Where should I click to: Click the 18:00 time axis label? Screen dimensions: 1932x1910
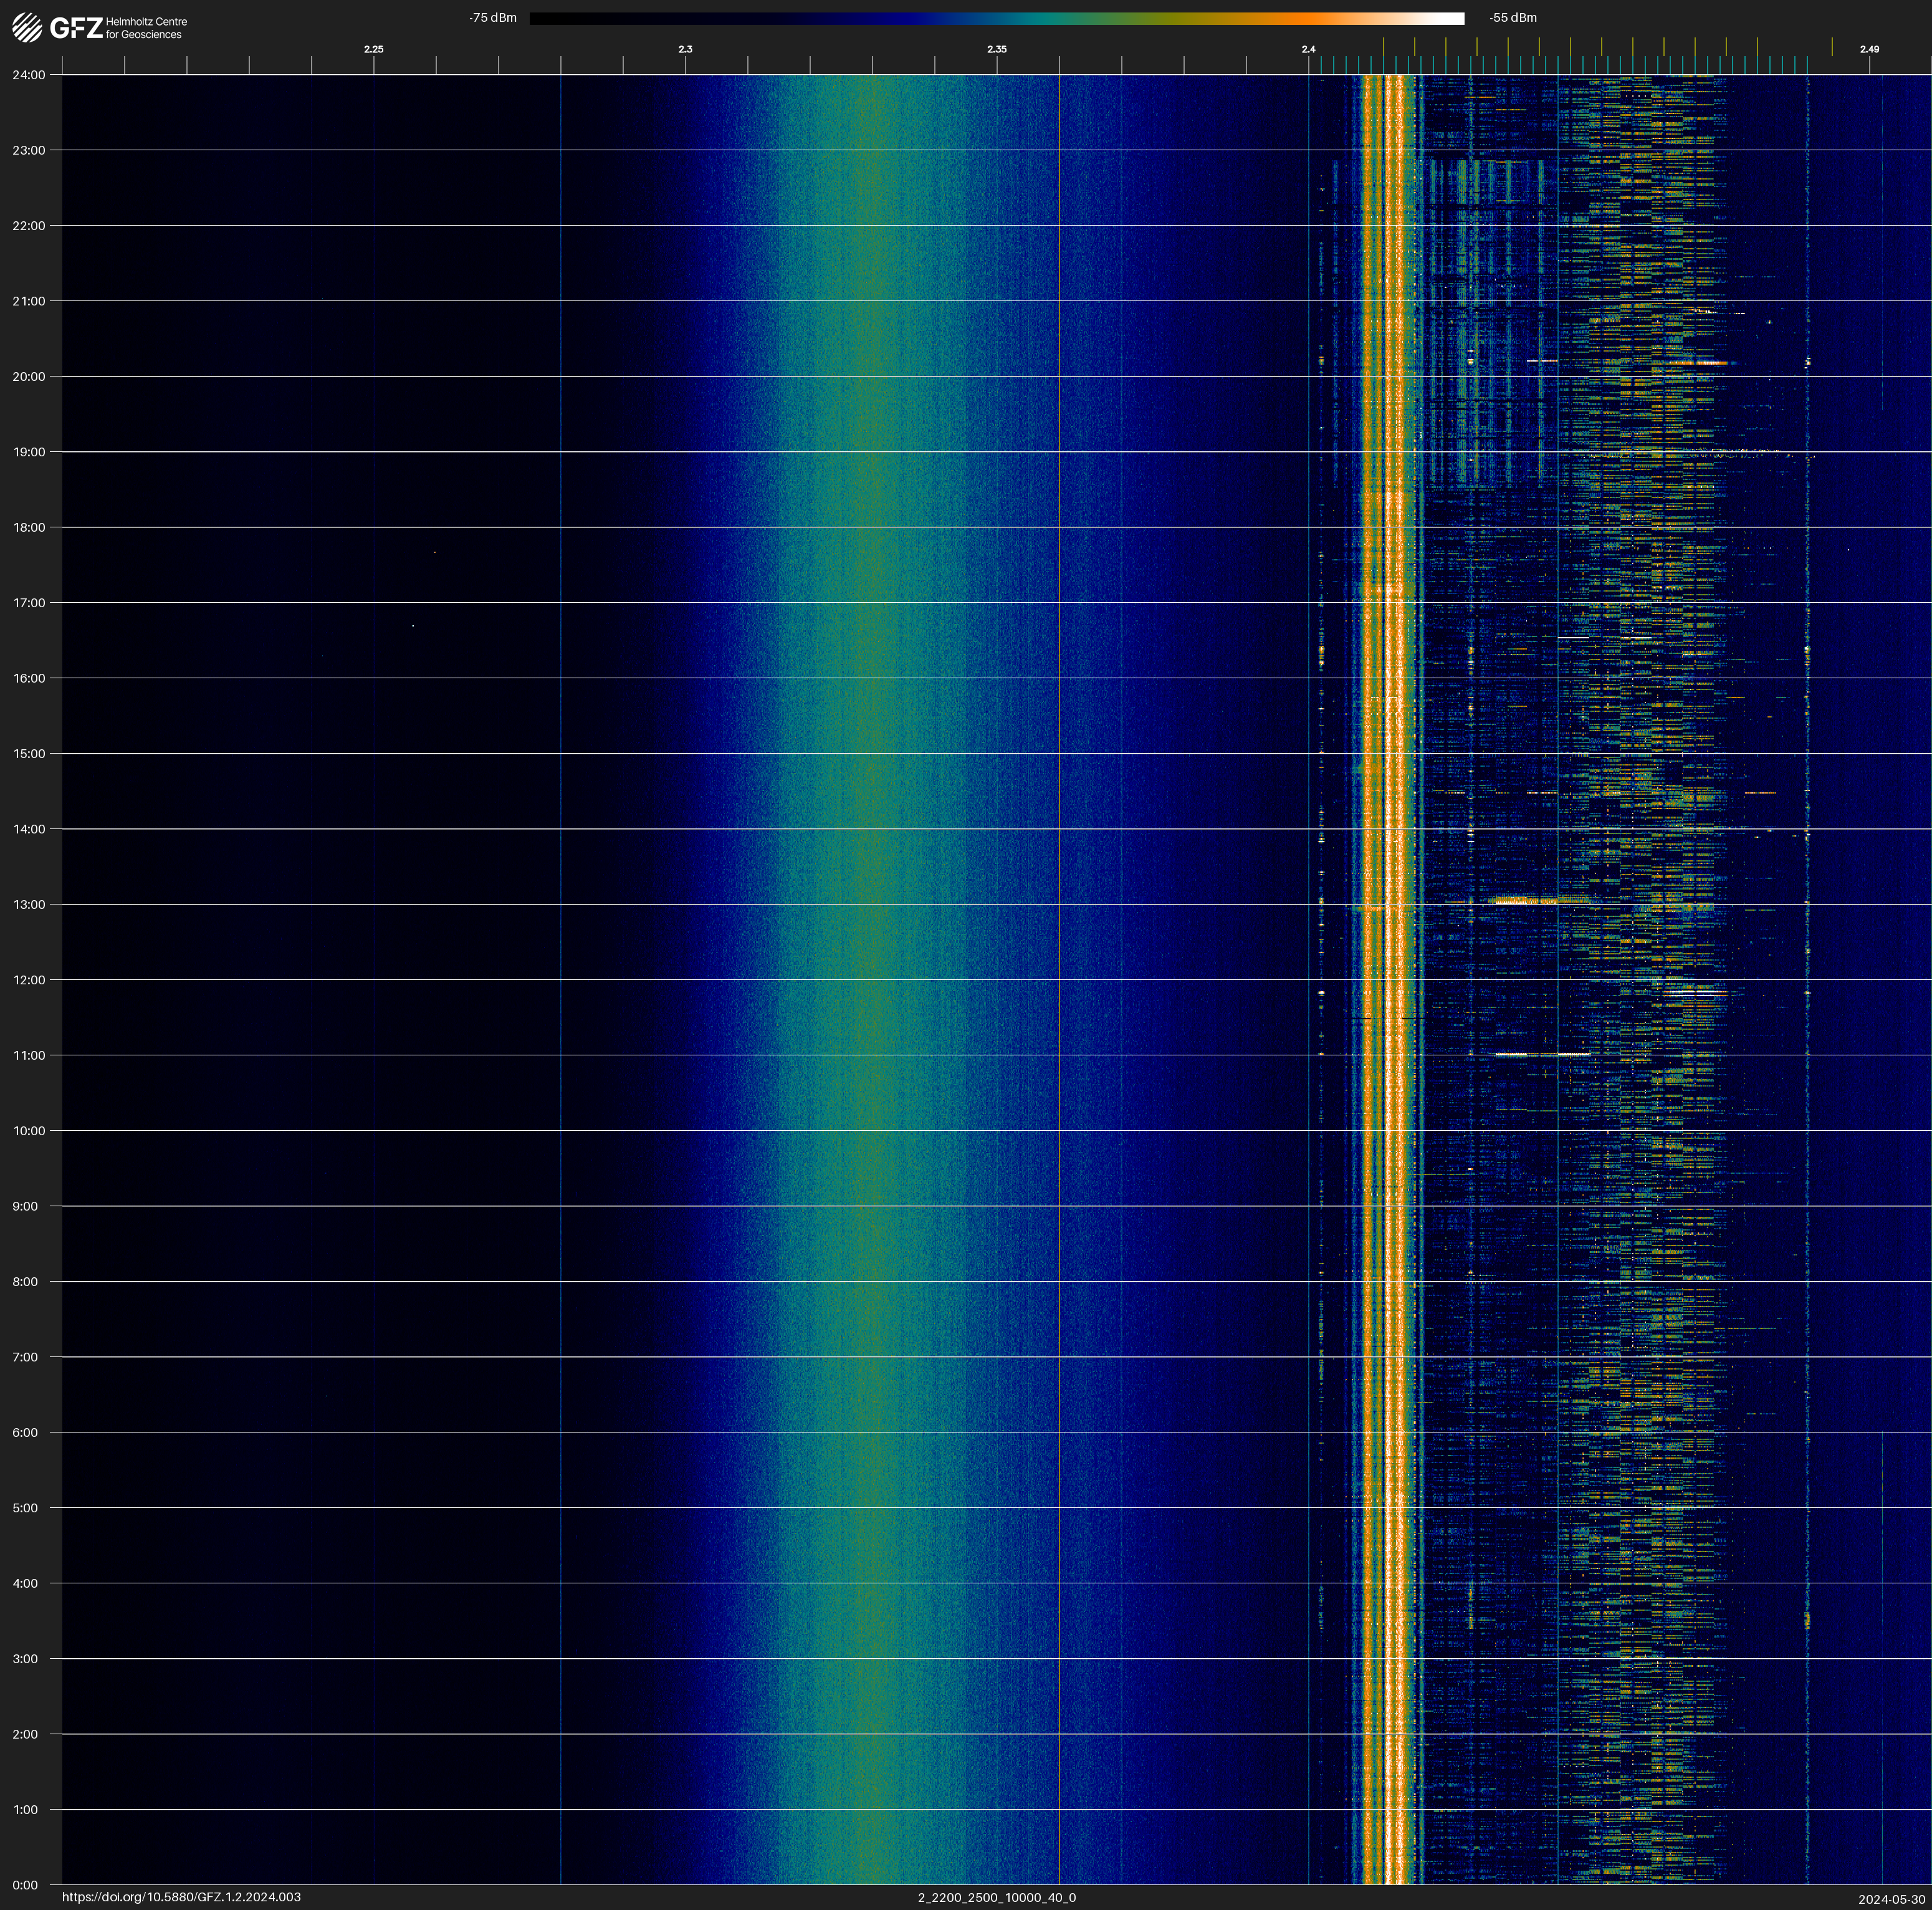tap(29, 527)
